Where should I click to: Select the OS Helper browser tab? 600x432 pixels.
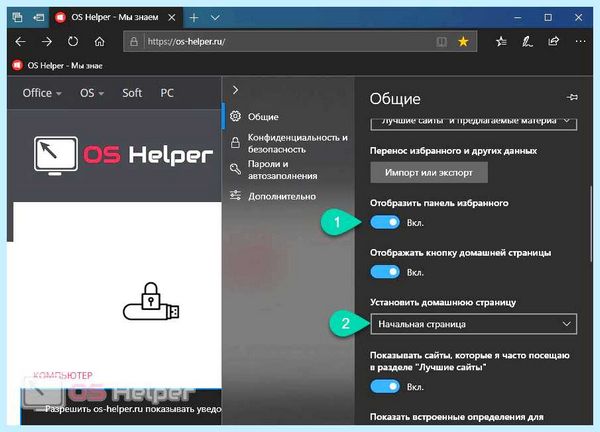115,18
